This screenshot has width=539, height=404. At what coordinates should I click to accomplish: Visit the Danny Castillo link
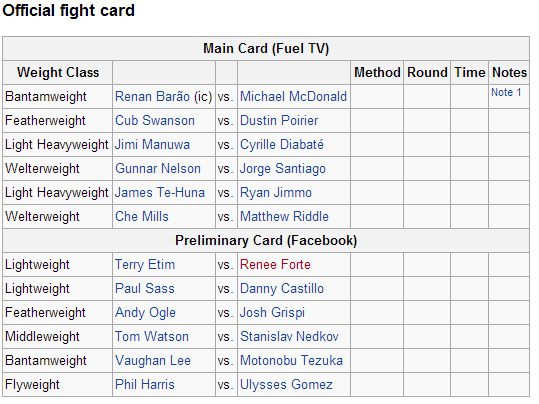click(x=282, y=289)
